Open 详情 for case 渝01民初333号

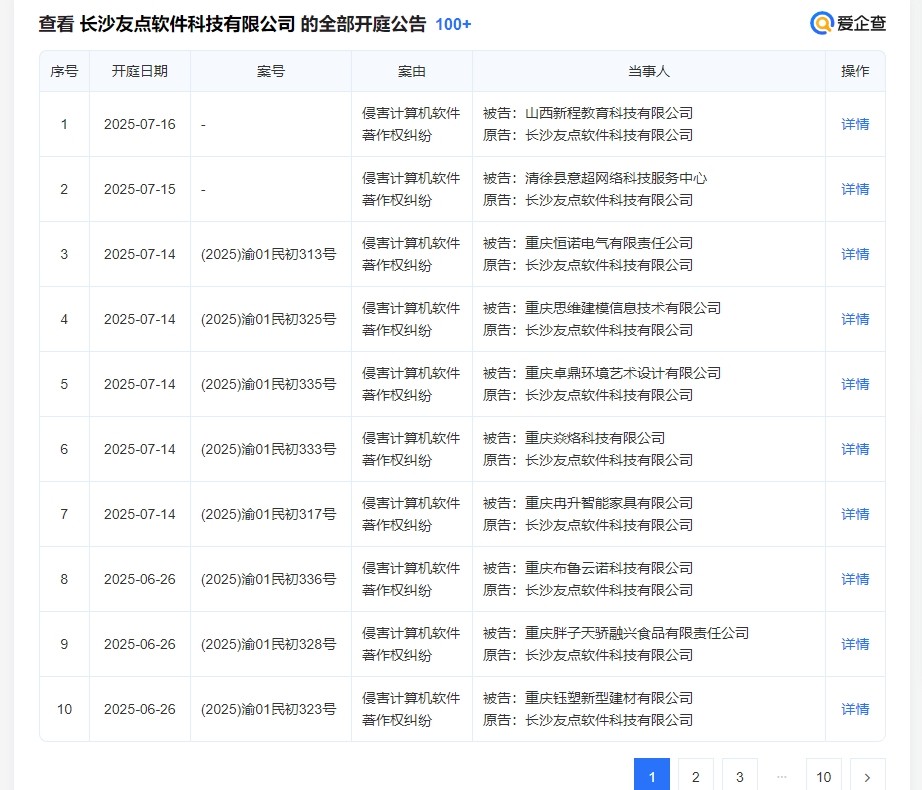(855, 449)
